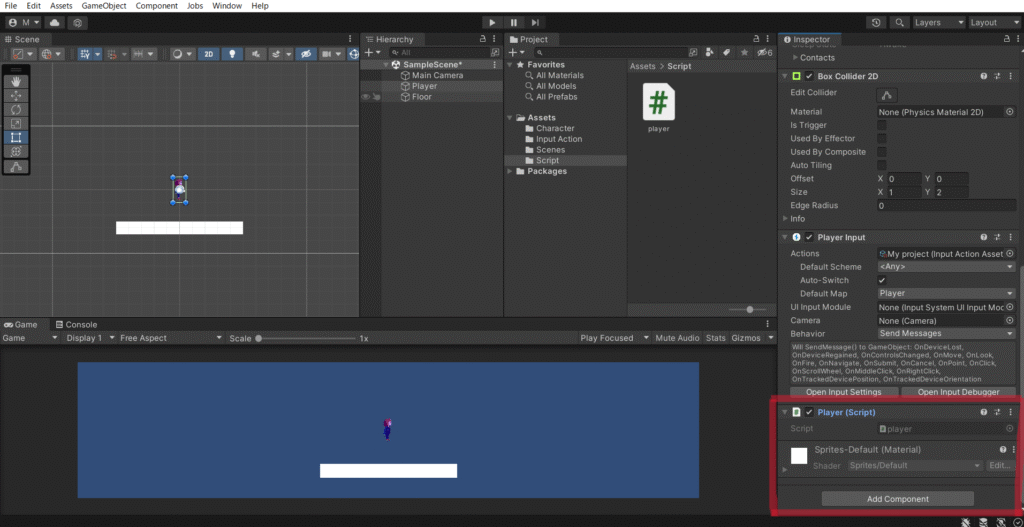Select the Rotate tool in Scene toolbar
The height and width of the screenshot is (527, 1024).
17,109
